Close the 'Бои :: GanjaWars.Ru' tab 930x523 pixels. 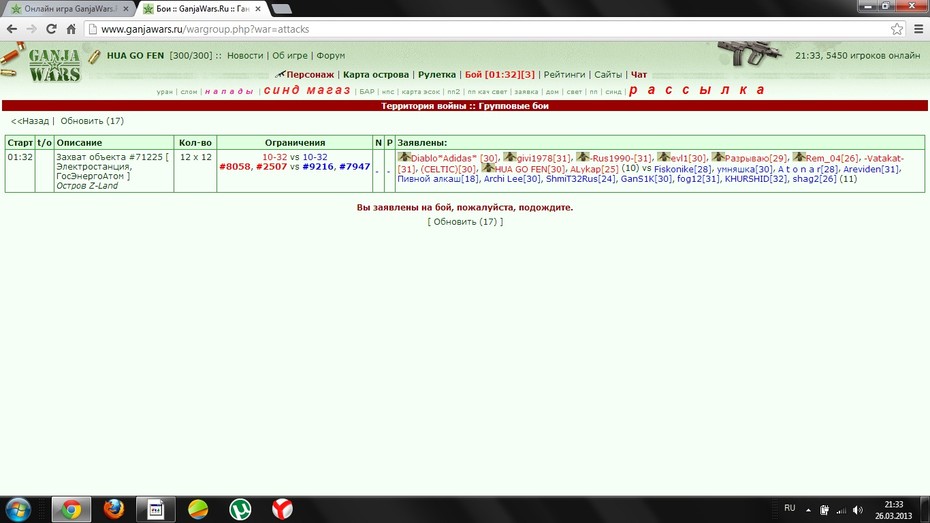258,9
